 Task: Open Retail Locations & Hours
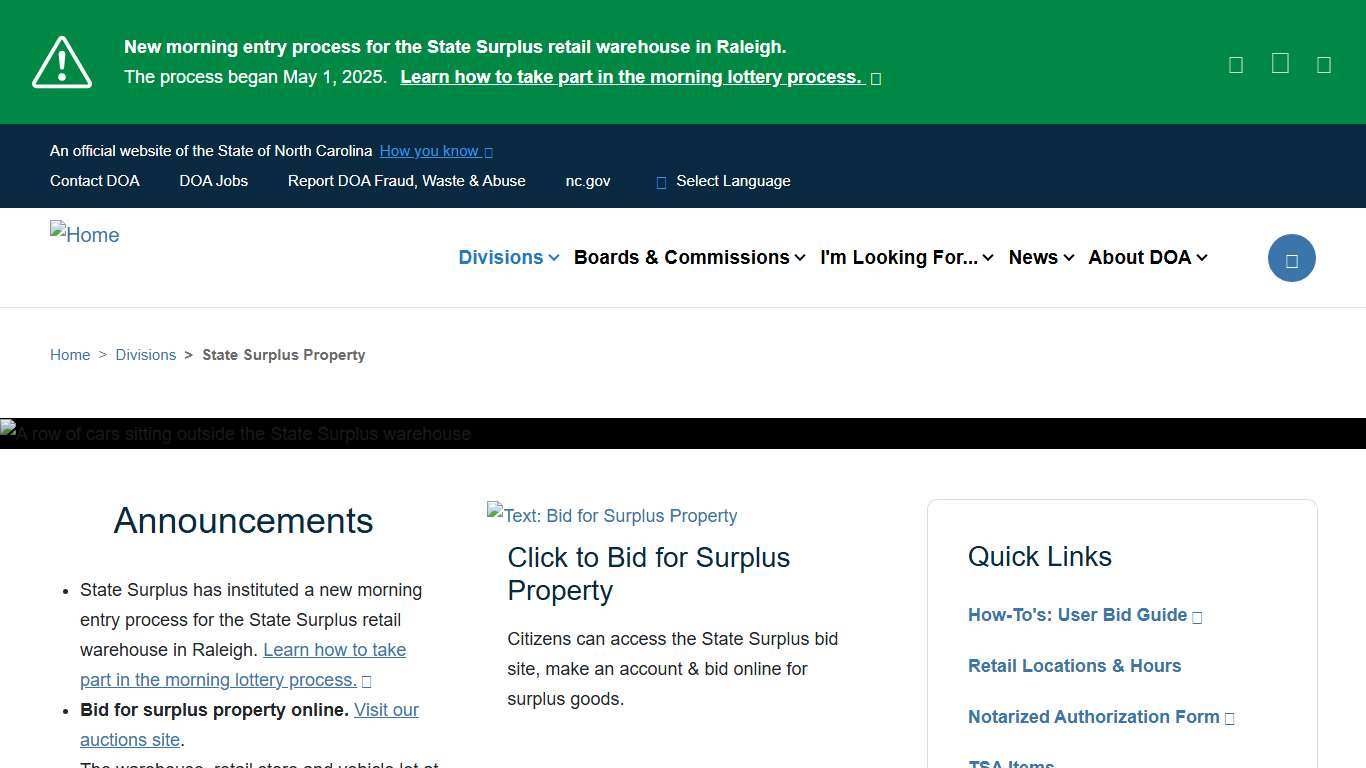[x=1074, y=666]
